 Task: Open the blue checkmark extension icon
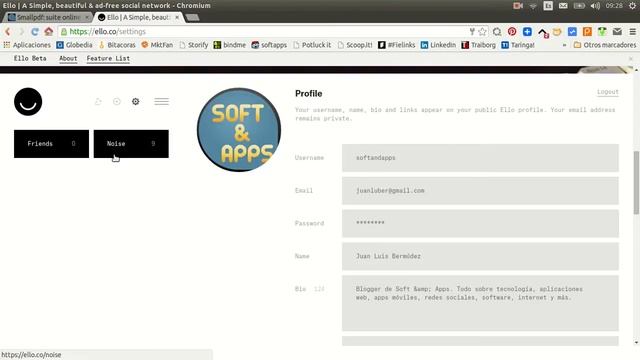tap(572, 31)
